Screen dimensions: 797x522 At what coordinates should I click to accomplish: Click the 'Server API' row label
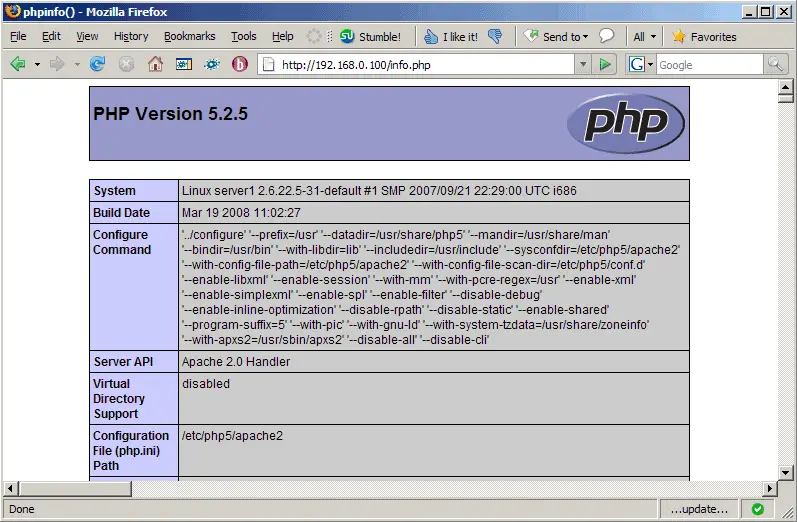tap(123, 361)
